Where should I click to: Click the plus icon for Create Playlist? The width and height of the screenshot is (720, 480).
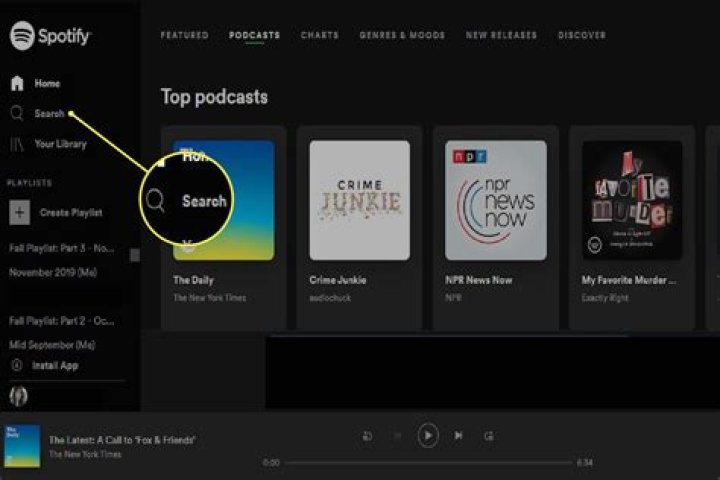point(19,212)
